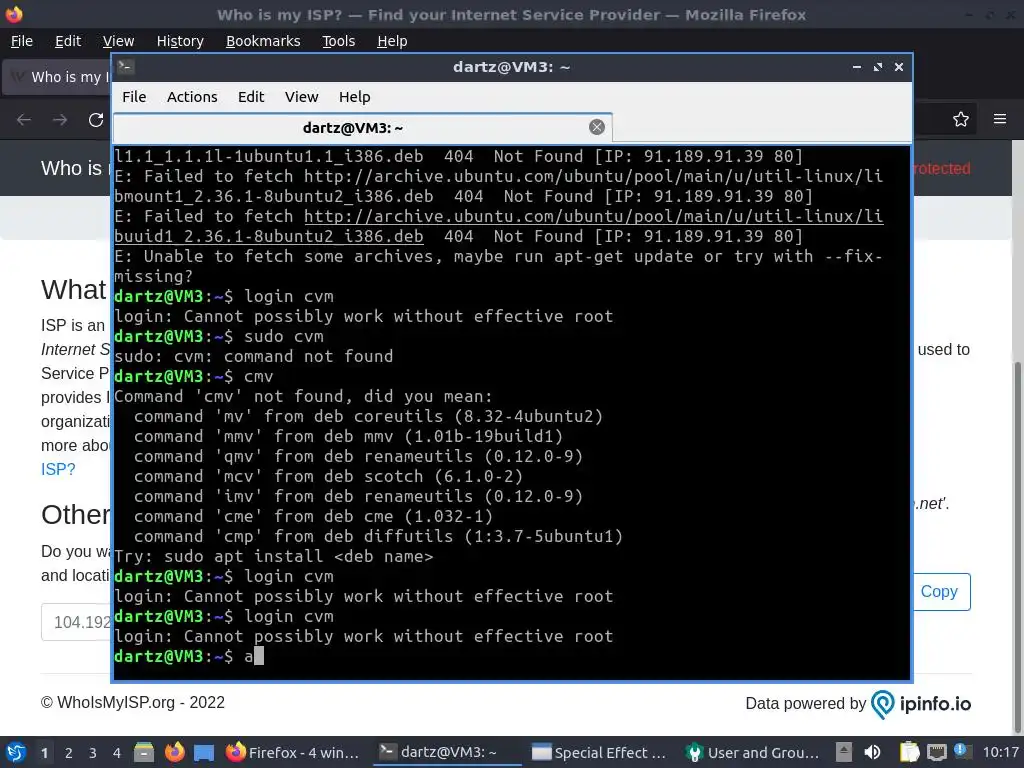The width and height of the screenshot is (1024, 768).
Task: Click the 'rotected' red status text on webpage
Action: pyautogui.click(x=942, y=168)
